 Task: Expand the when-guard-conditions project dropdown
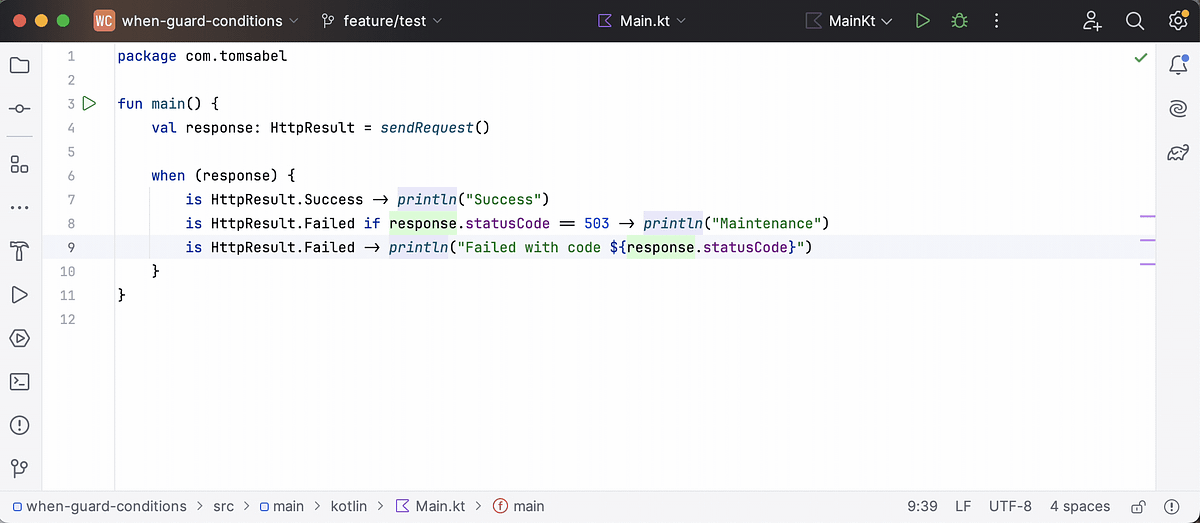(209, 20)
